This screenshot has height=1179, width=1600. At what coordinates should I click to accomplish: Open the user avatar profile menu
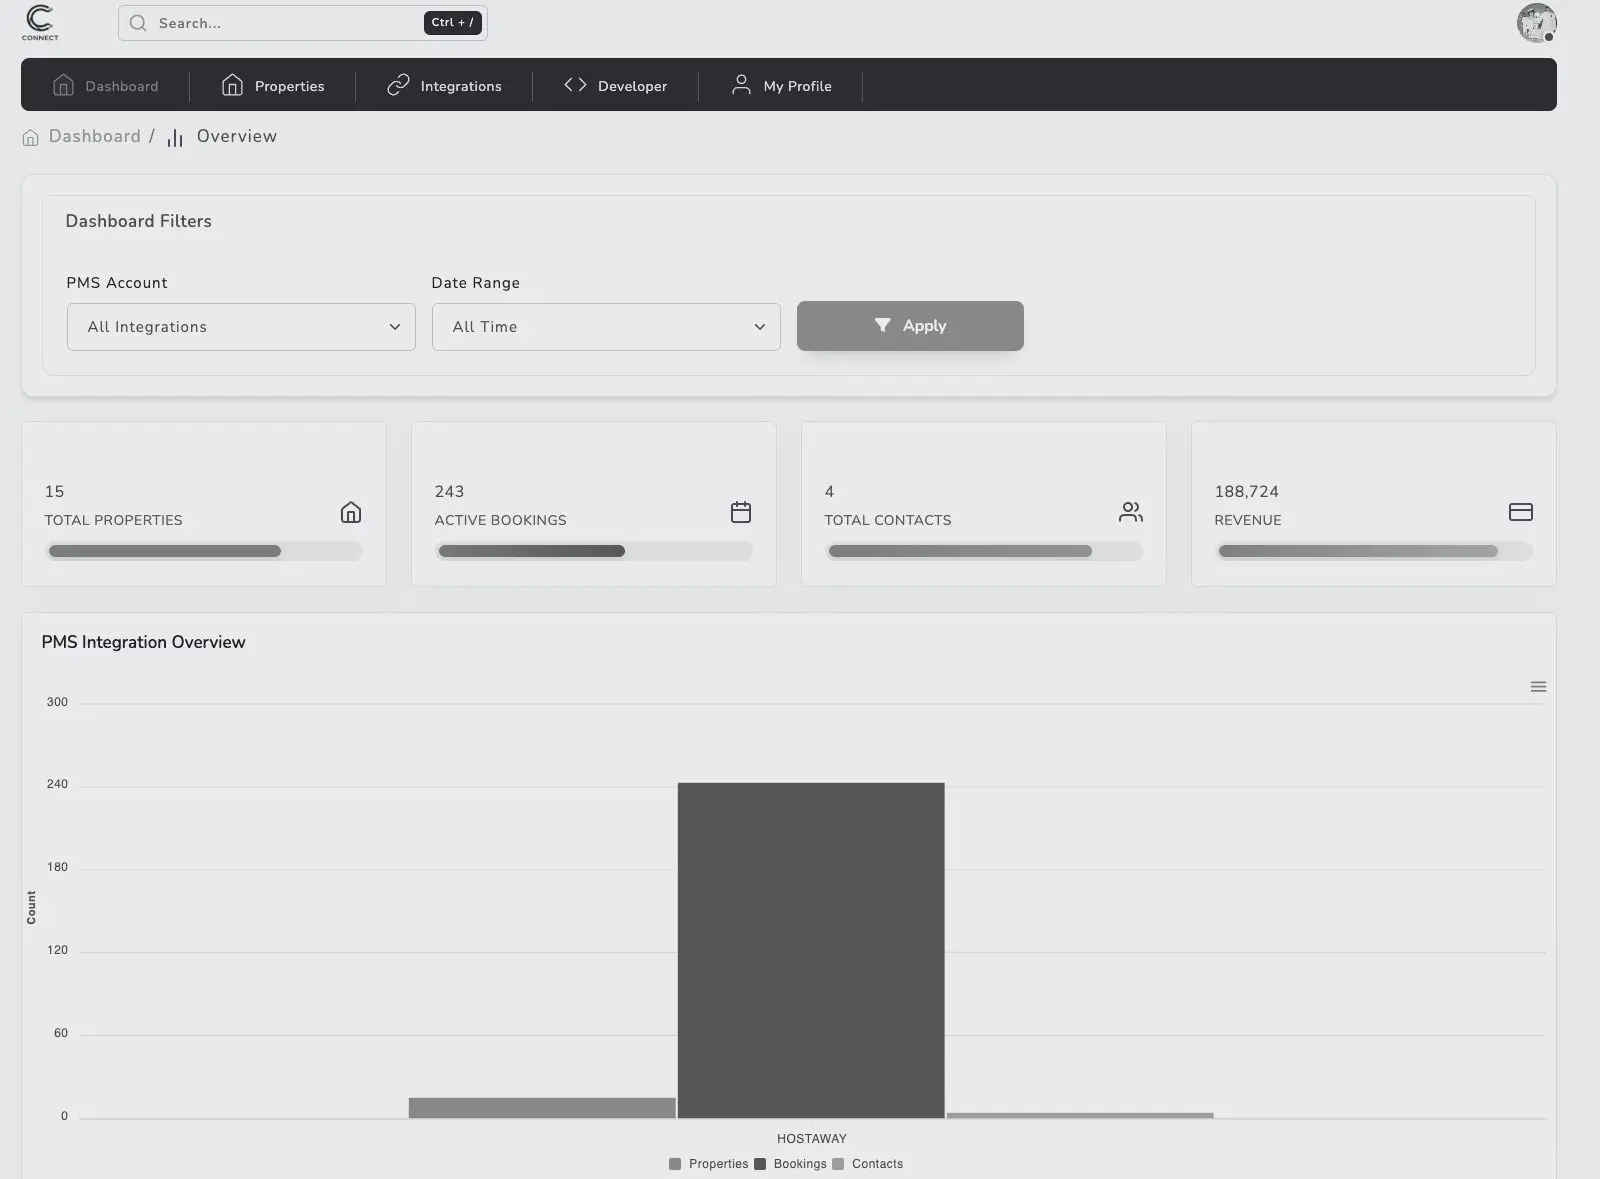1536,23
